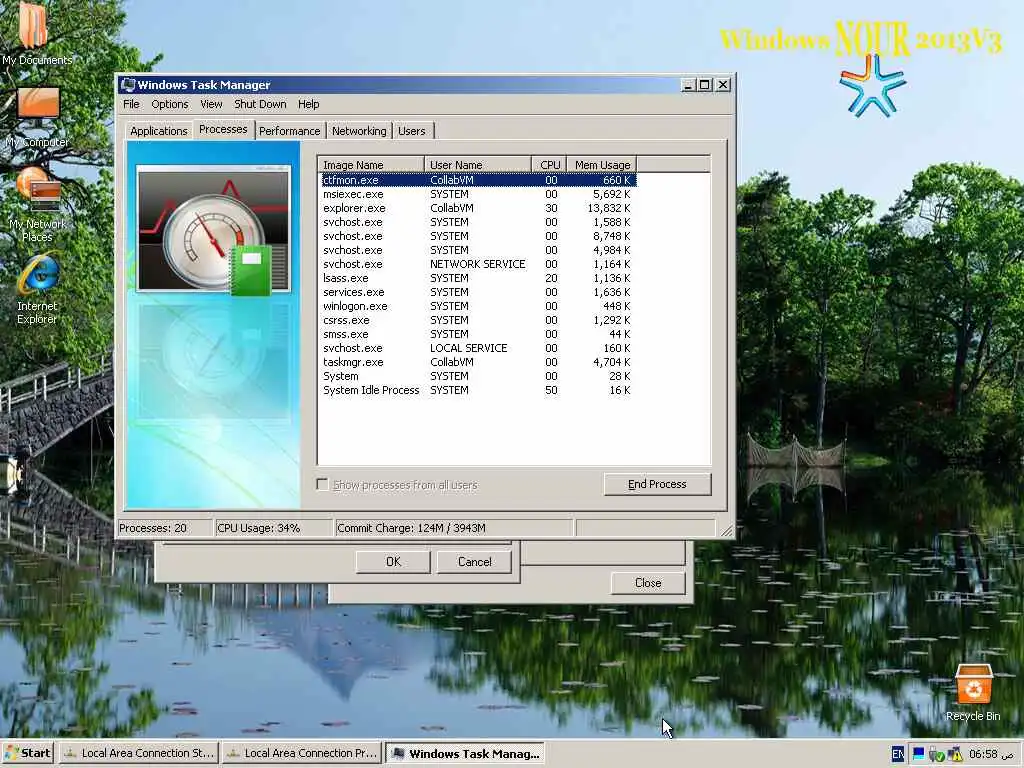Select the ctfmon.exe process row
Image resolution: width=1024 pixels, height=768 pixels.
point(479,180)
